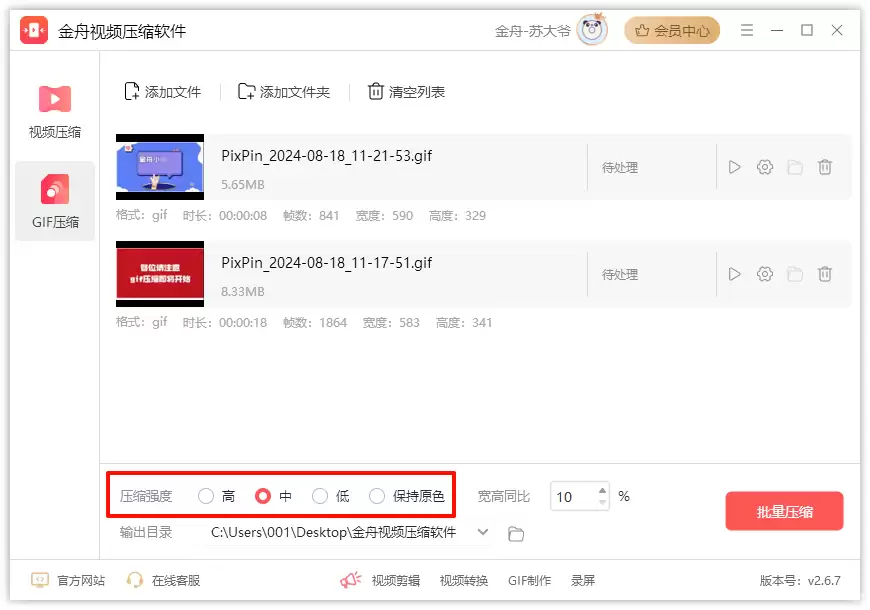Viewport: 870px width, 610px height.
Task: Open the hamburger menu in the title bar
Action: 747,30
